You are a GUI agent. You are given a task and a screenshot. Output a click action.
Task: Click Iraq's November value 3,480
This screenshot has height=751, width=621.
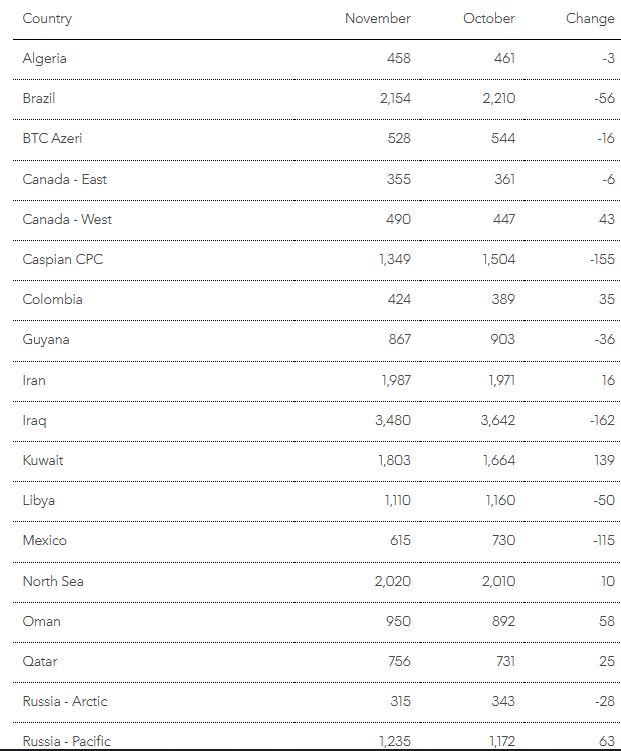(392, 420)
